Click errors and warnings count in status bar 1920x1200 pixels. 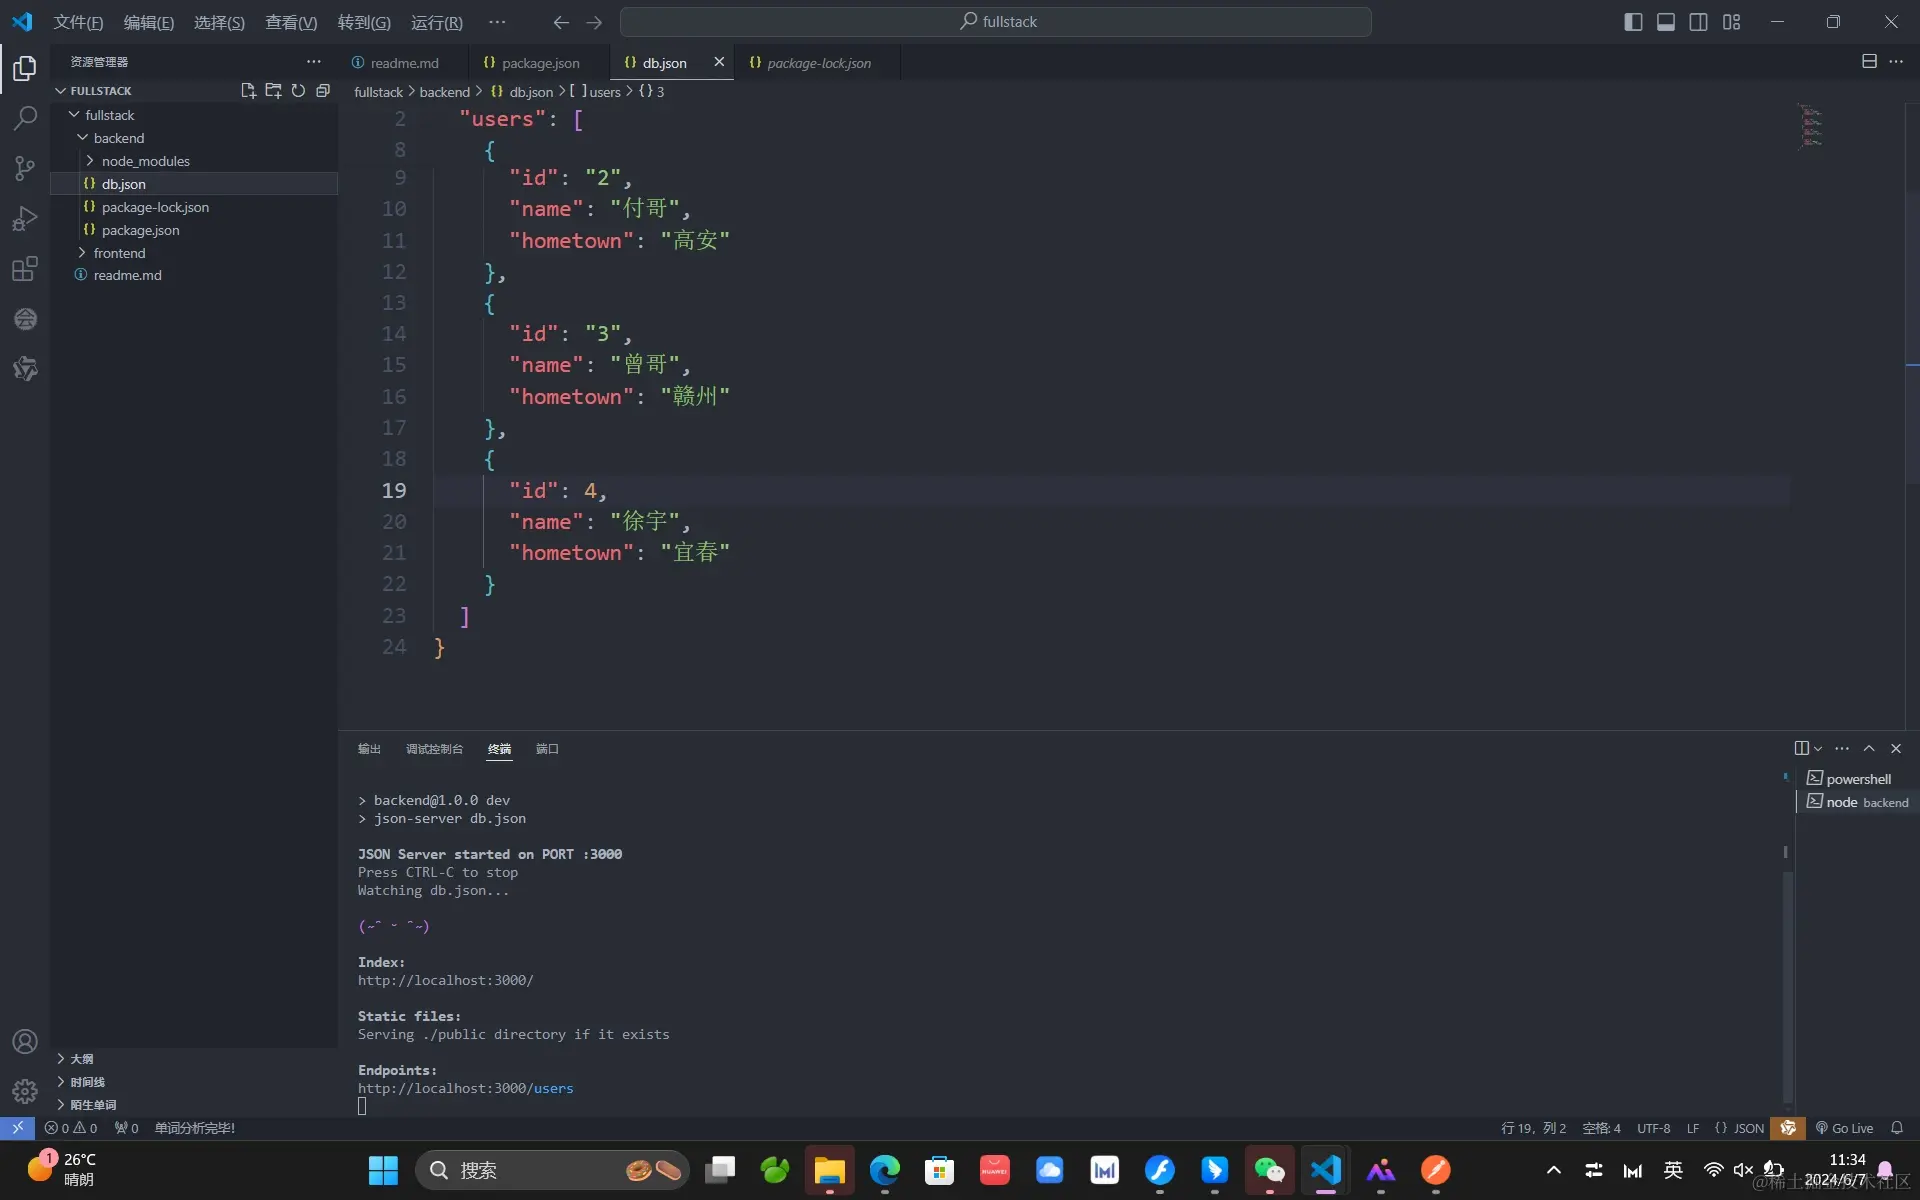click(x=71, y=1128)
